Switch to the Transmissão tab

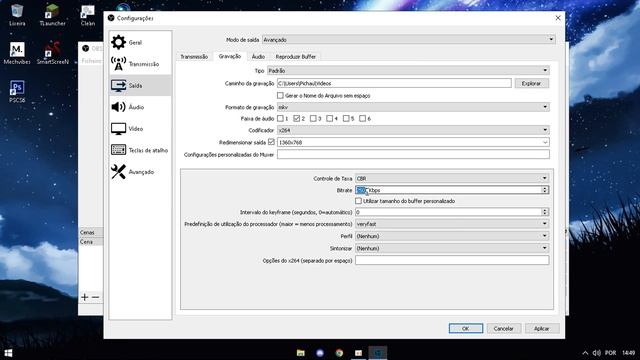[194, 57]
